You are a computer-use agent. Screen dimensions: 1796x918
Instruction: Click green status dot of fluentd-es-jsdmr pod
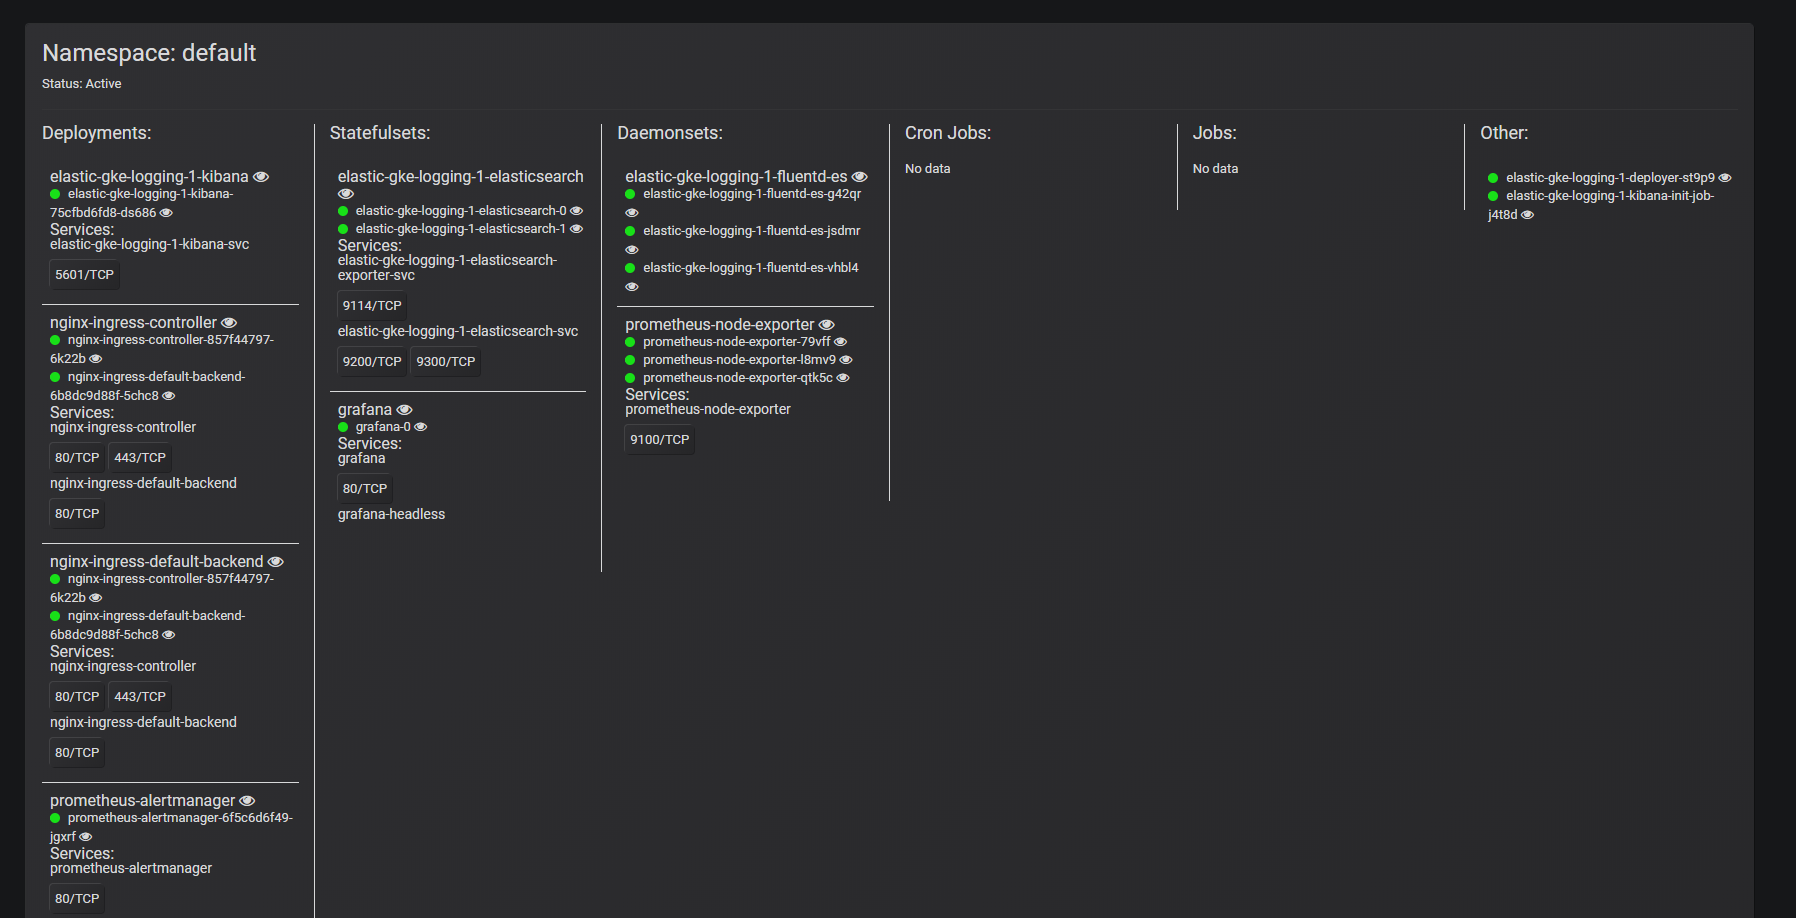click(630, 231)
